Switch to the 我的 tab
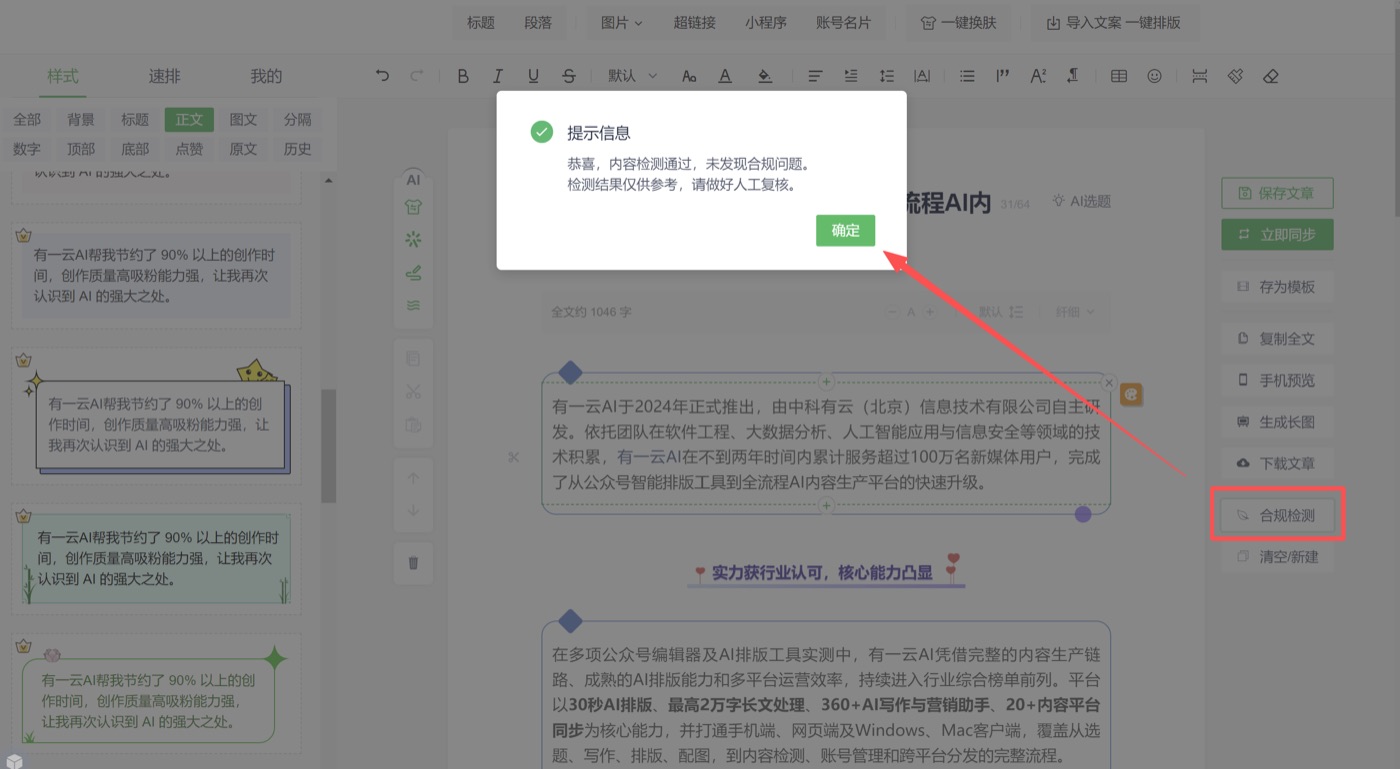Screen dimensions: 1400x769 [x=266, y=76]
